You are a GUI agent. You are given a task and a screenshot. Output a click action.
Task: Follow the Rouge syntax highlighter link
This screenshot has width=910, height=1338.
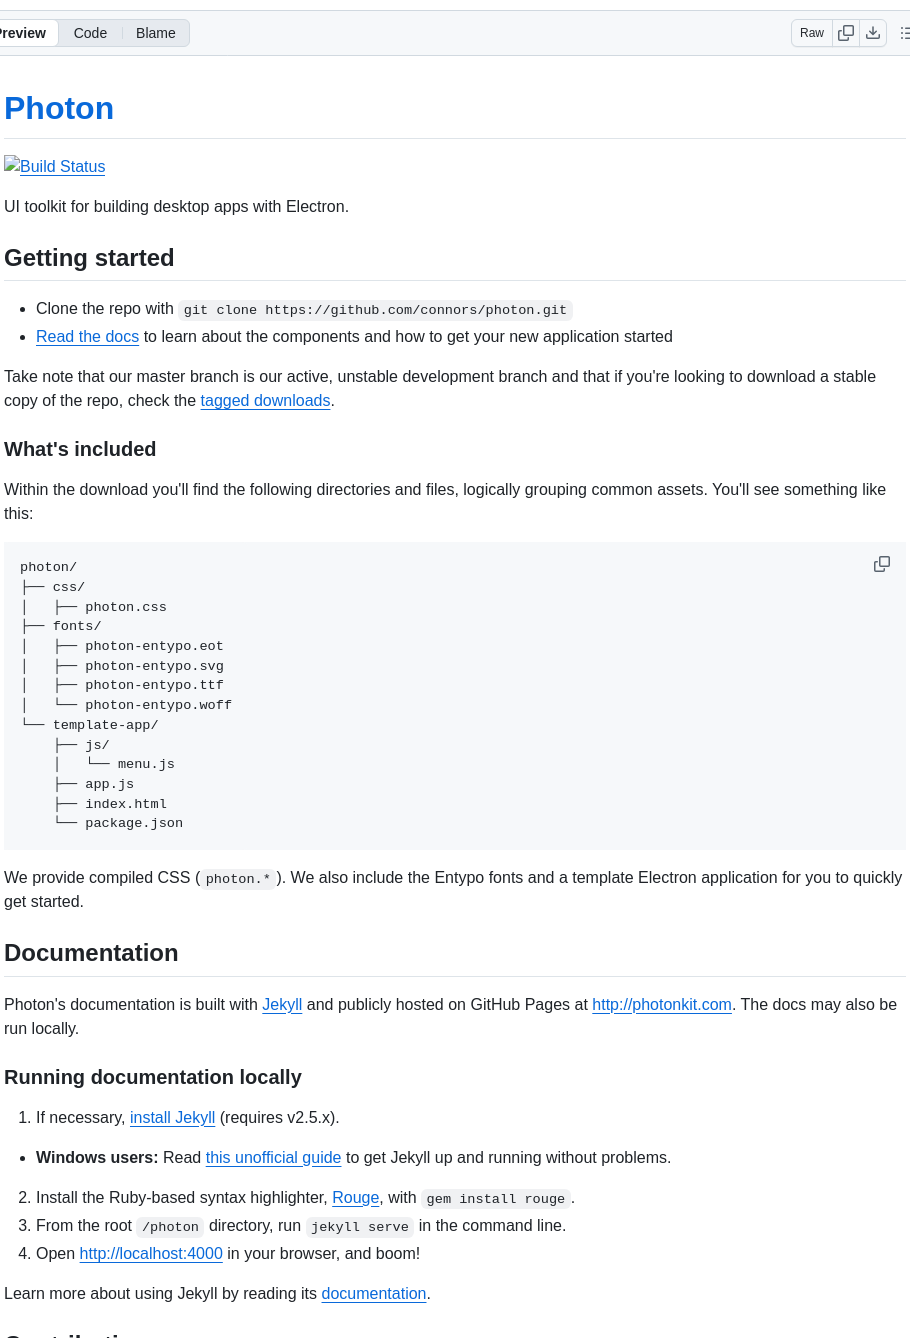tap(355, 1198)
